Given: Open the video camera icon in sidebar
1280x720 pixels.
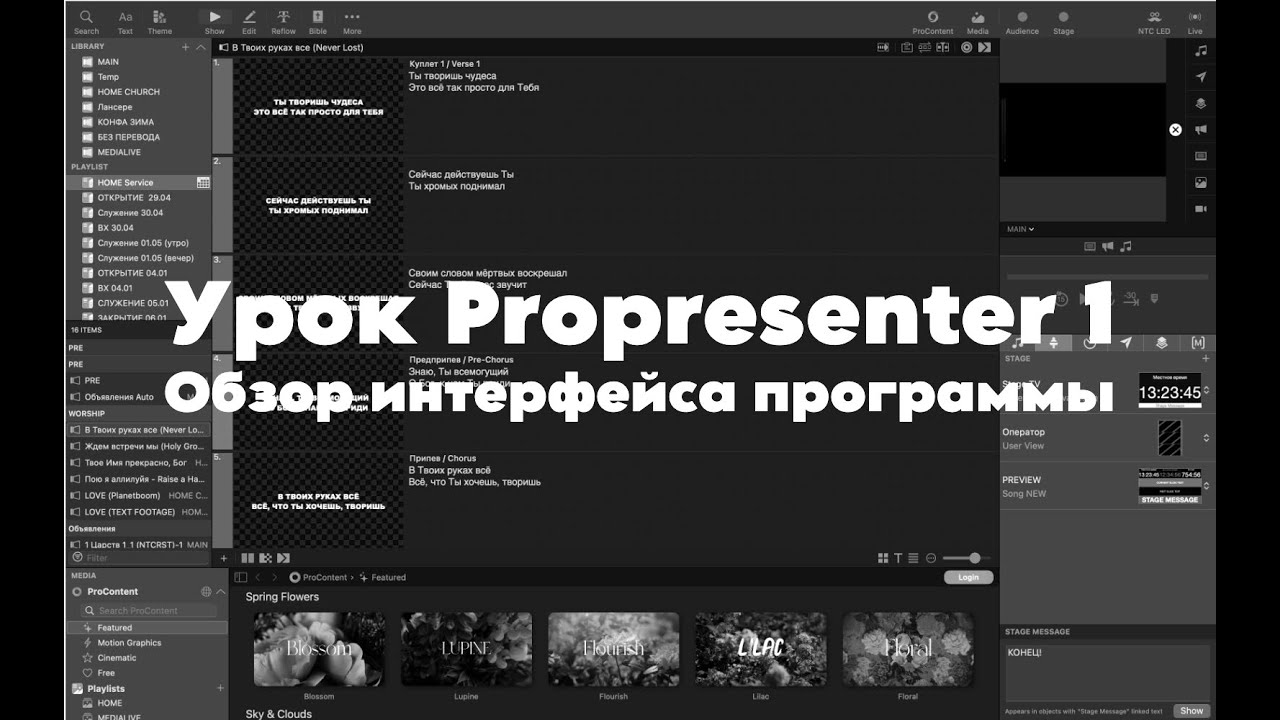Looking at the screenshot, I should pyautogui.click(x=1201, y=209).
